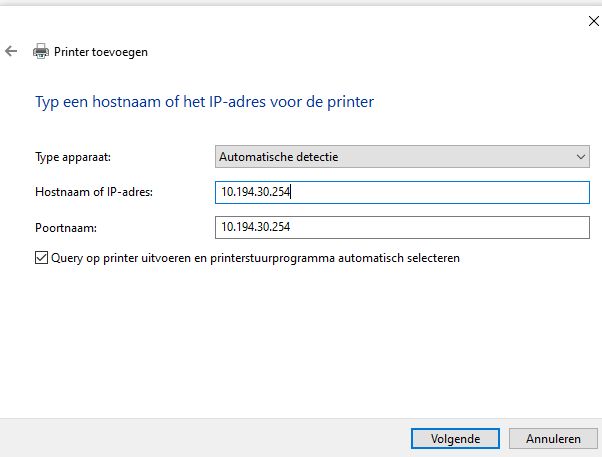Uncheck the Query op printer uitvoeren checkbox
602x457 pixels.
click(x=41, y=258)
